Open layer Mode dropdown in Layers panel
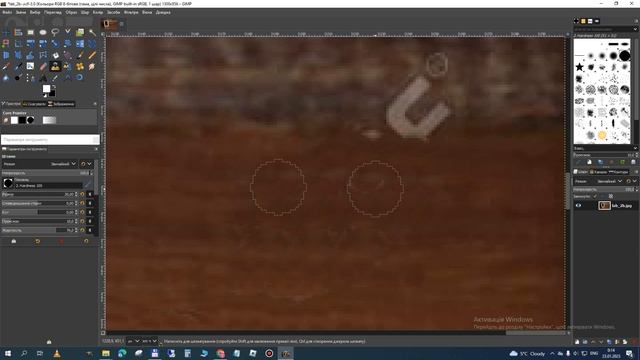 point(598,181)
